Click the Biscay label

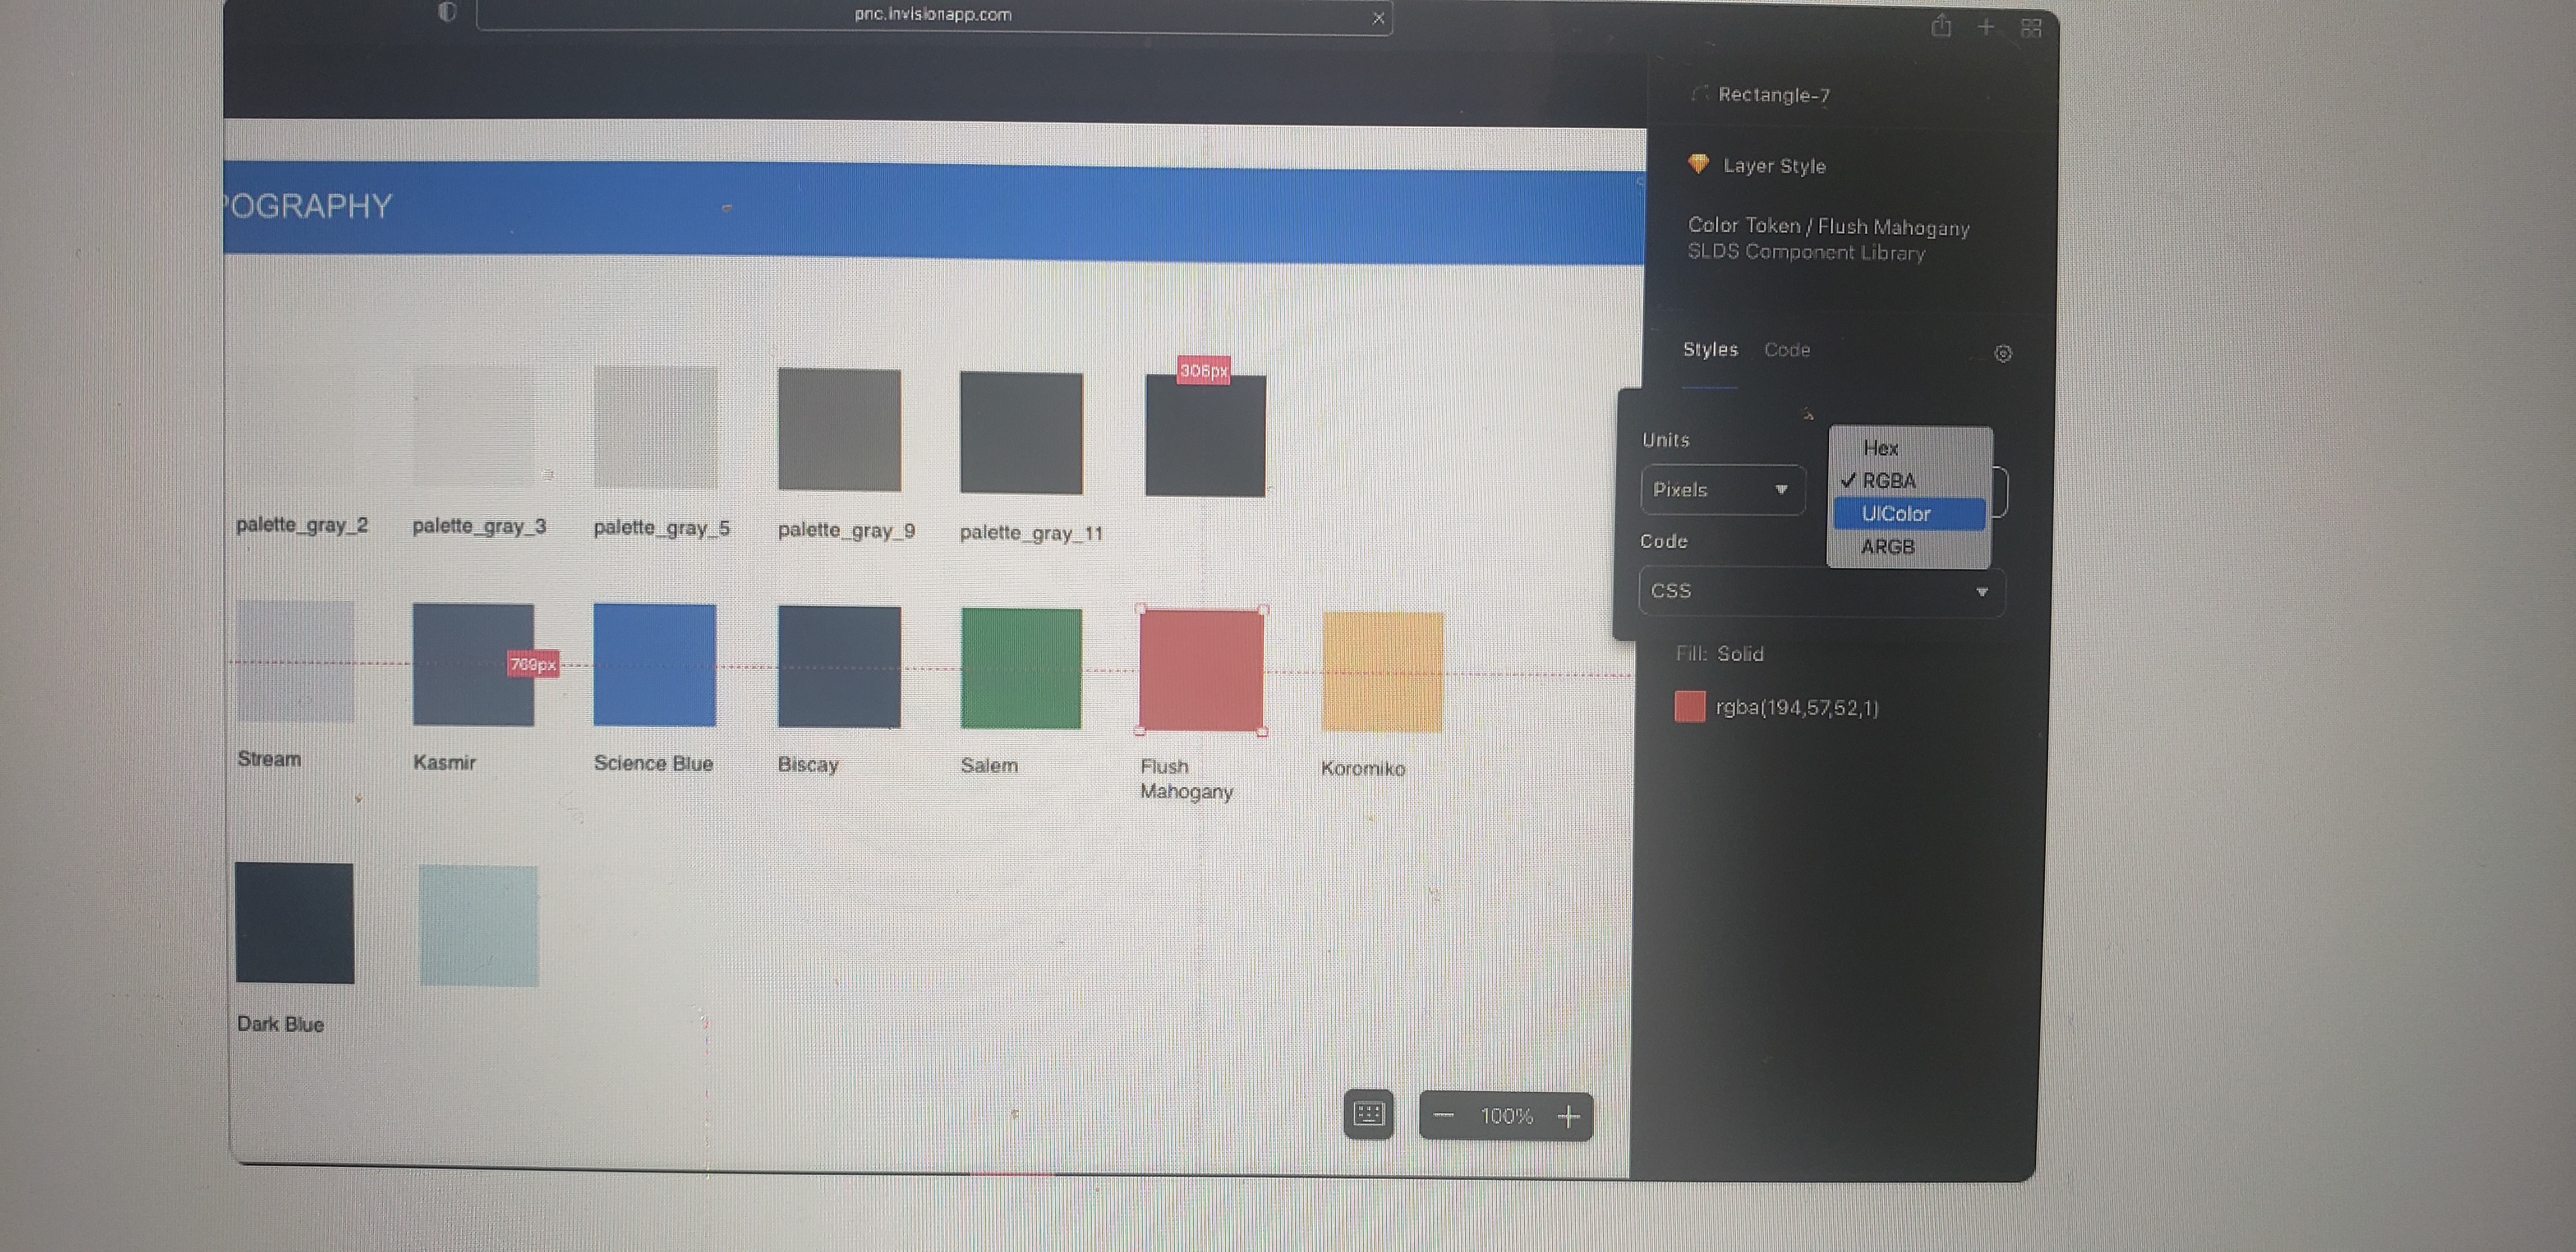807,765
